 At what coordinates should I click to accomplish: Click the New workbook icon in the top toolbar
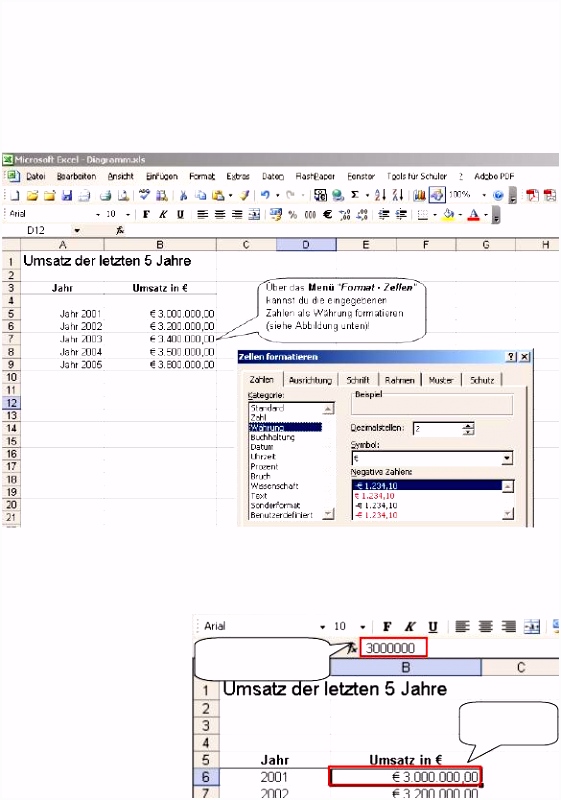pos(14,195)
